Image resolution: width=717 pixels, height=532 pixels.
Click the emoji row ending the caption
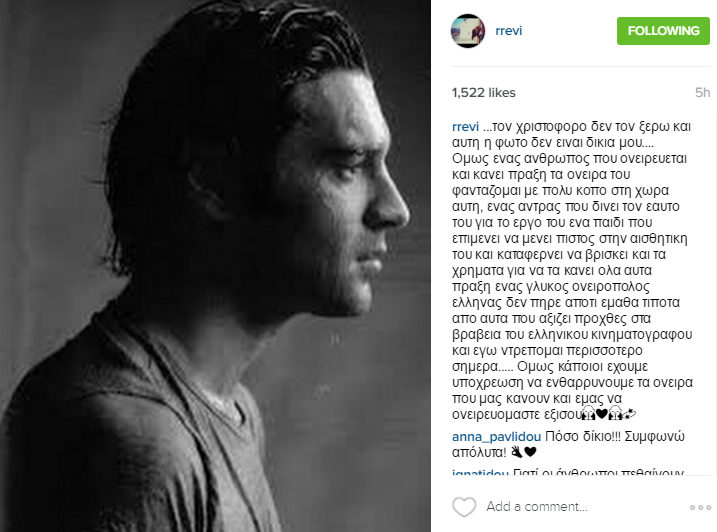[607, 414]
